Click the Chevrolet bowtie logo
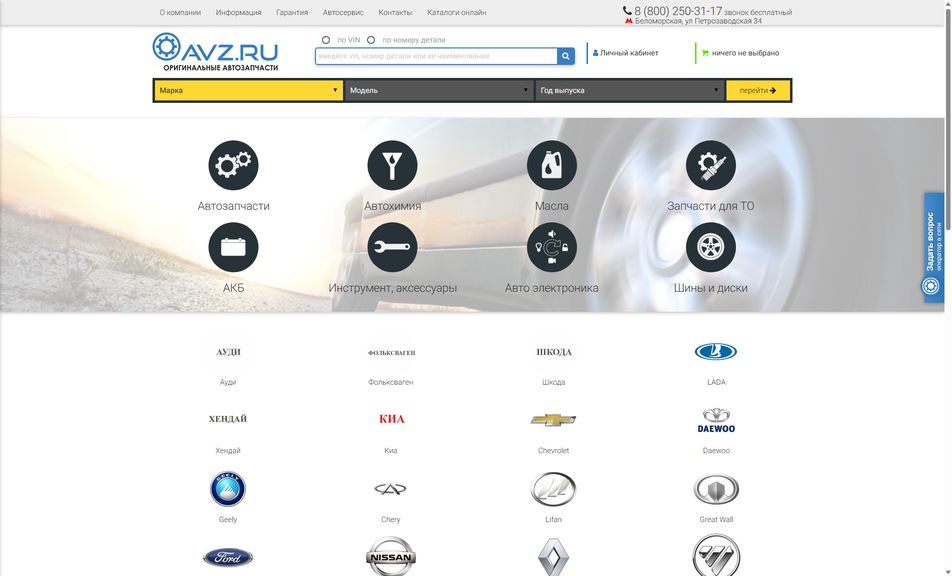The height and width of the screenshot is (576, 952). [553, 419]
